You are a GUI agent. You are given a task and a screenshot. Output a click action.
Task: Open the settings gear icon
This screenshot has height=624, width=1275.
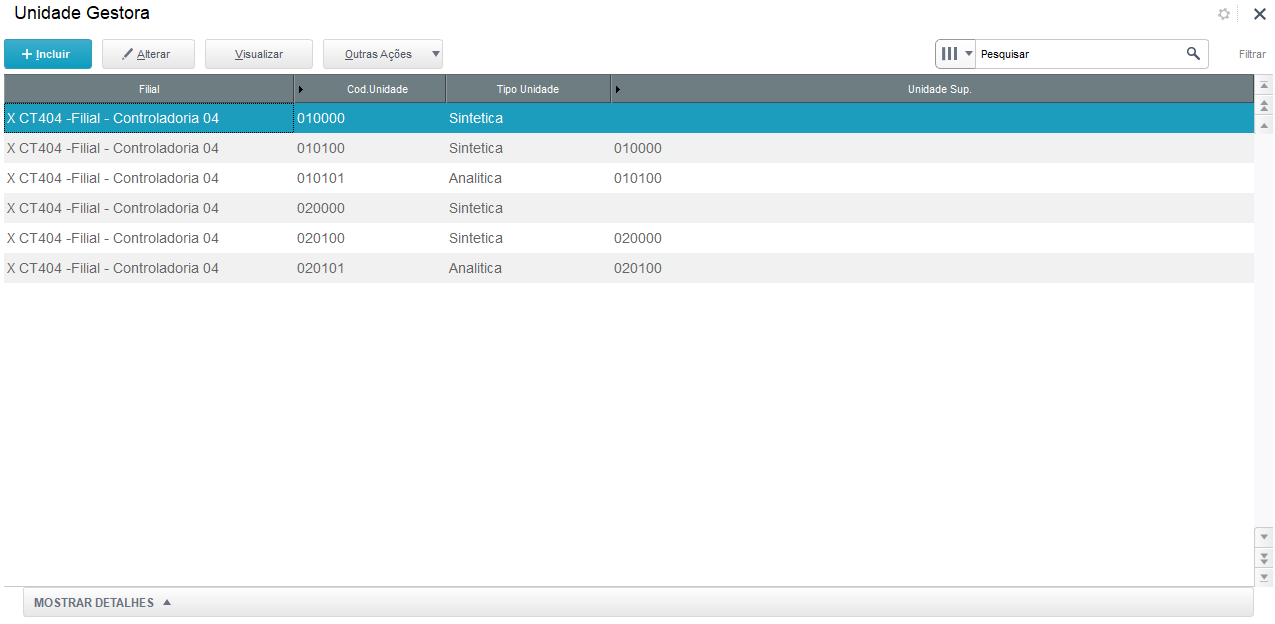point(1223,14)
